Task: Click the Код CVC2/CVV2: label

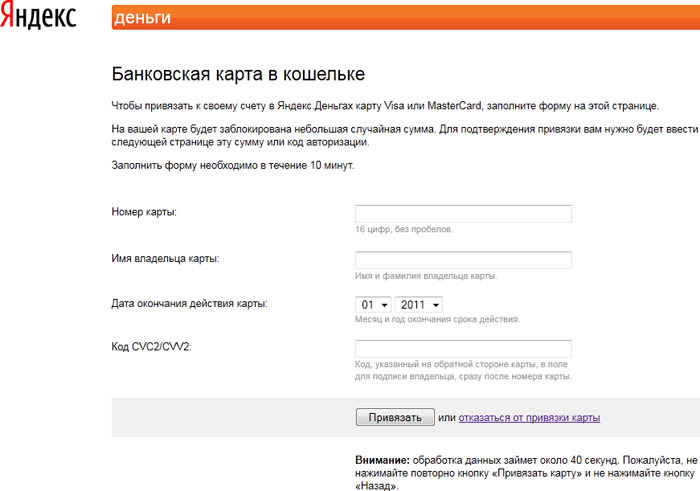Action: 151,347
